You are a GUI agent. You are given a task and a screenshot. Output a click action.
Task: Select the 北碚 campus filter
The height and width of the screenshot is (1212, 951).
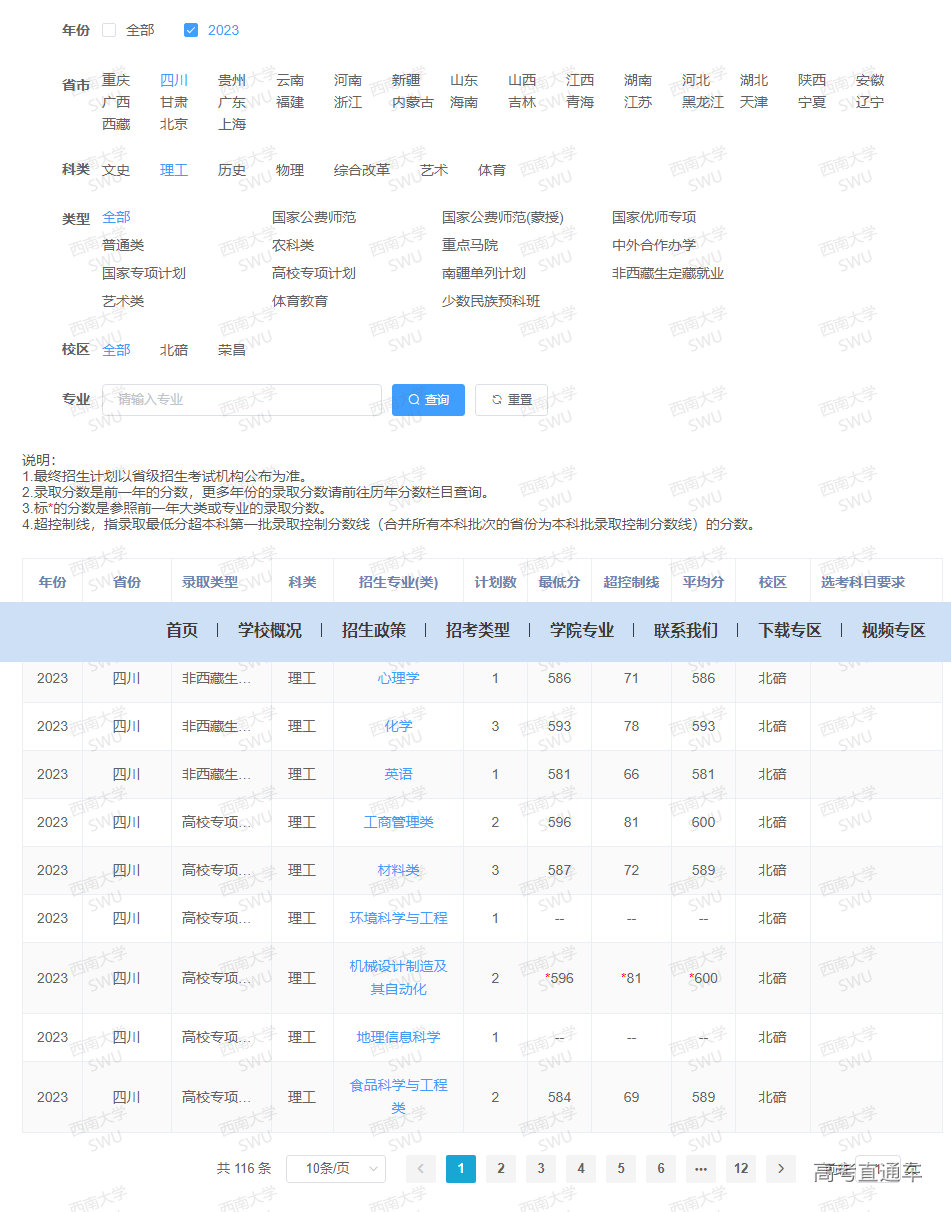click(x=173, y=350)
